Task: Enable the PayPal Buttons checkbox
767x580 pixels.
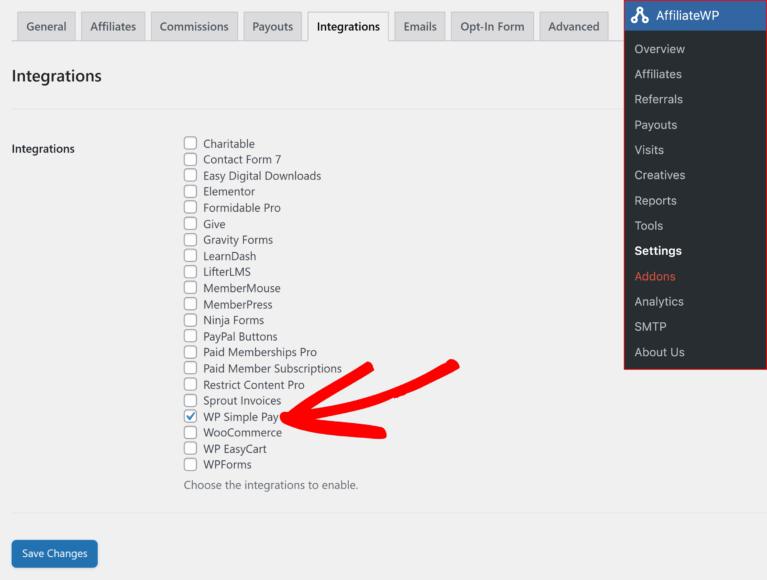Action: pos(190,337)
